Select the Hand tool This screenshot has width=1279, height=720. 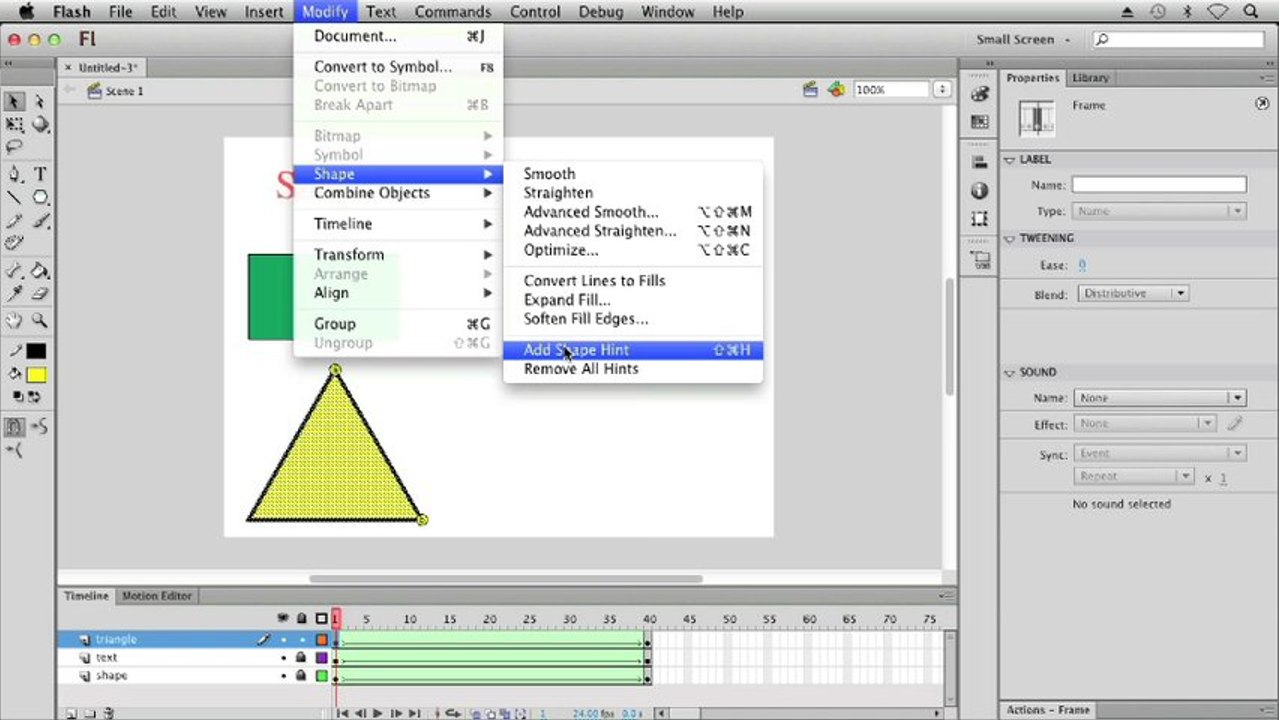pos(15,321)
